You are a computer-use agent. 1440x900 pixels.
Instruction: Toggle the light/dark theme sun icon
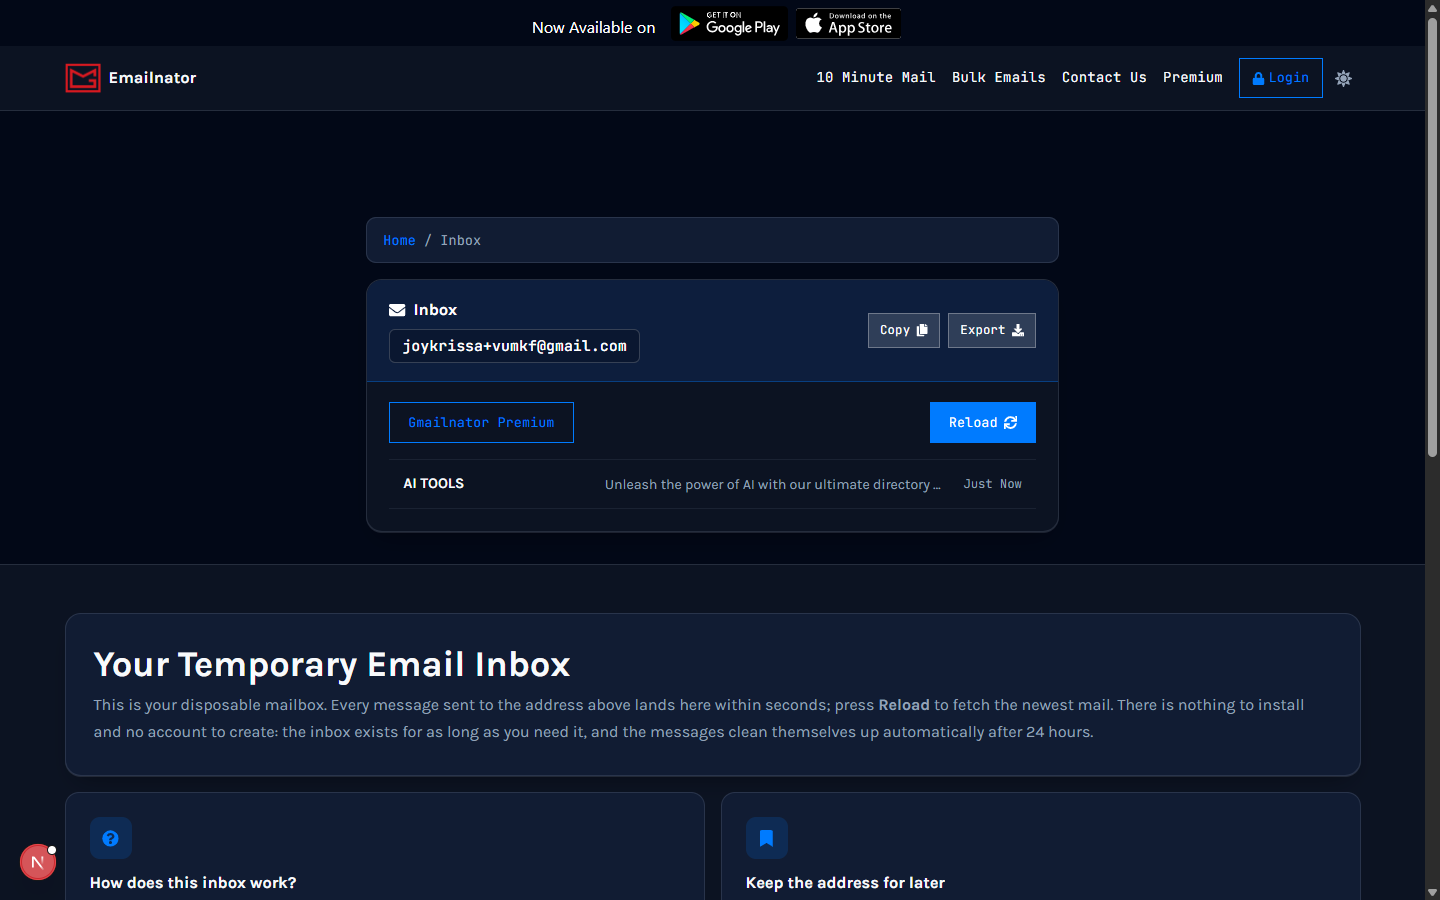pyautogui.click(x=1343, y=78)
